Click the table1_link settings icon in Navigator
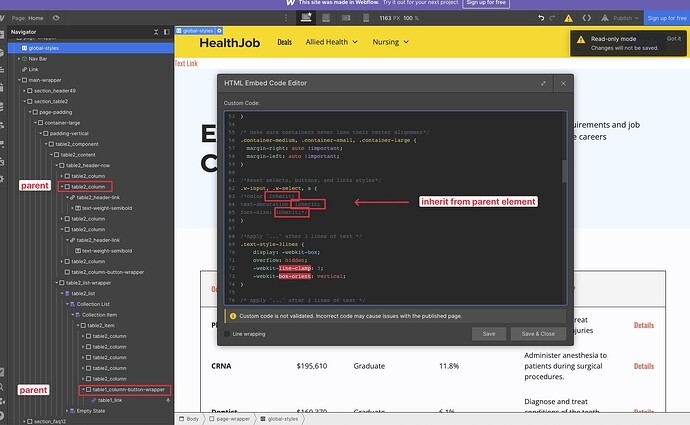Screen dimensions: 690x425 click(168, 400)
